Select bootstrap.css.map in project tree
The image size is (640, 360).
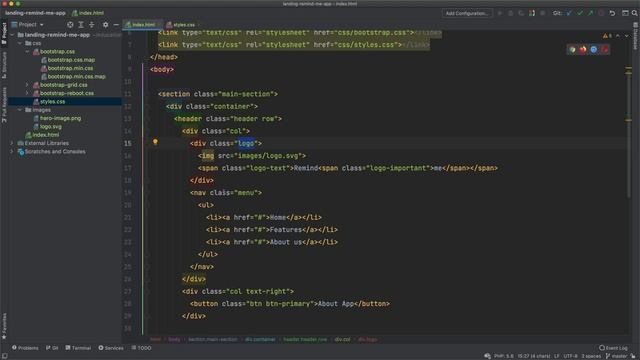[71, 60]
